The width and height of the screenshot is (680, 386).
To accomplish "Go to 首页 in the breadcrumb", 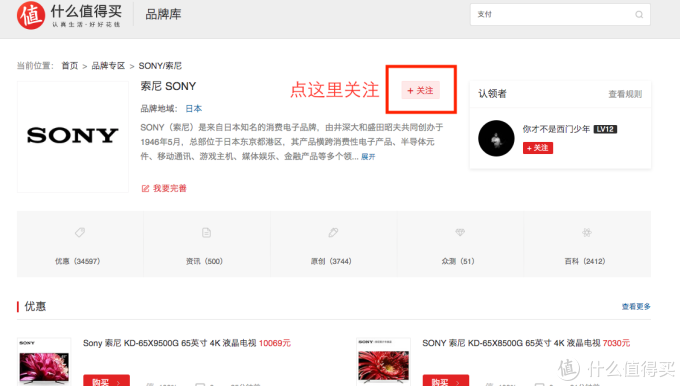I will (69, 65).
